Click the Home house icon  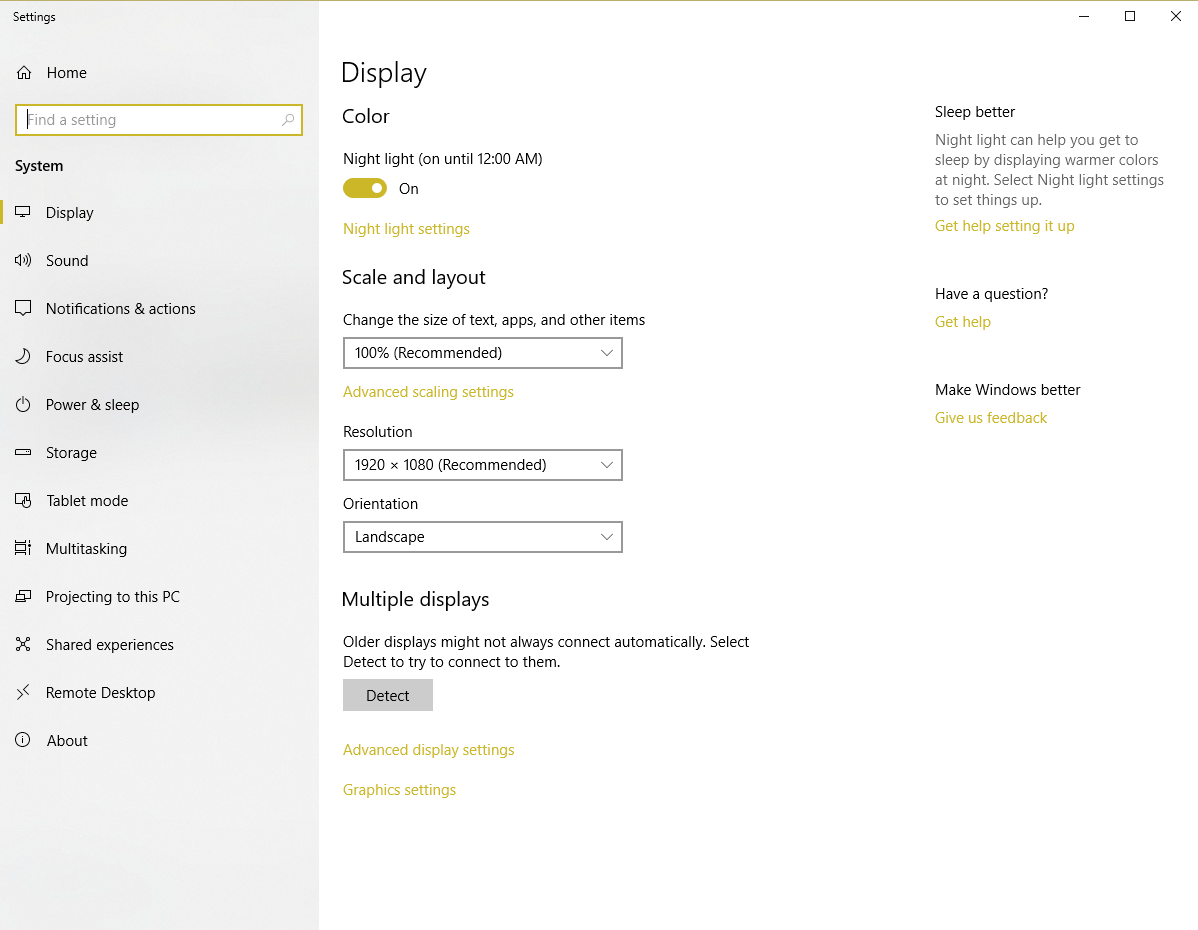tap(24, 73)
